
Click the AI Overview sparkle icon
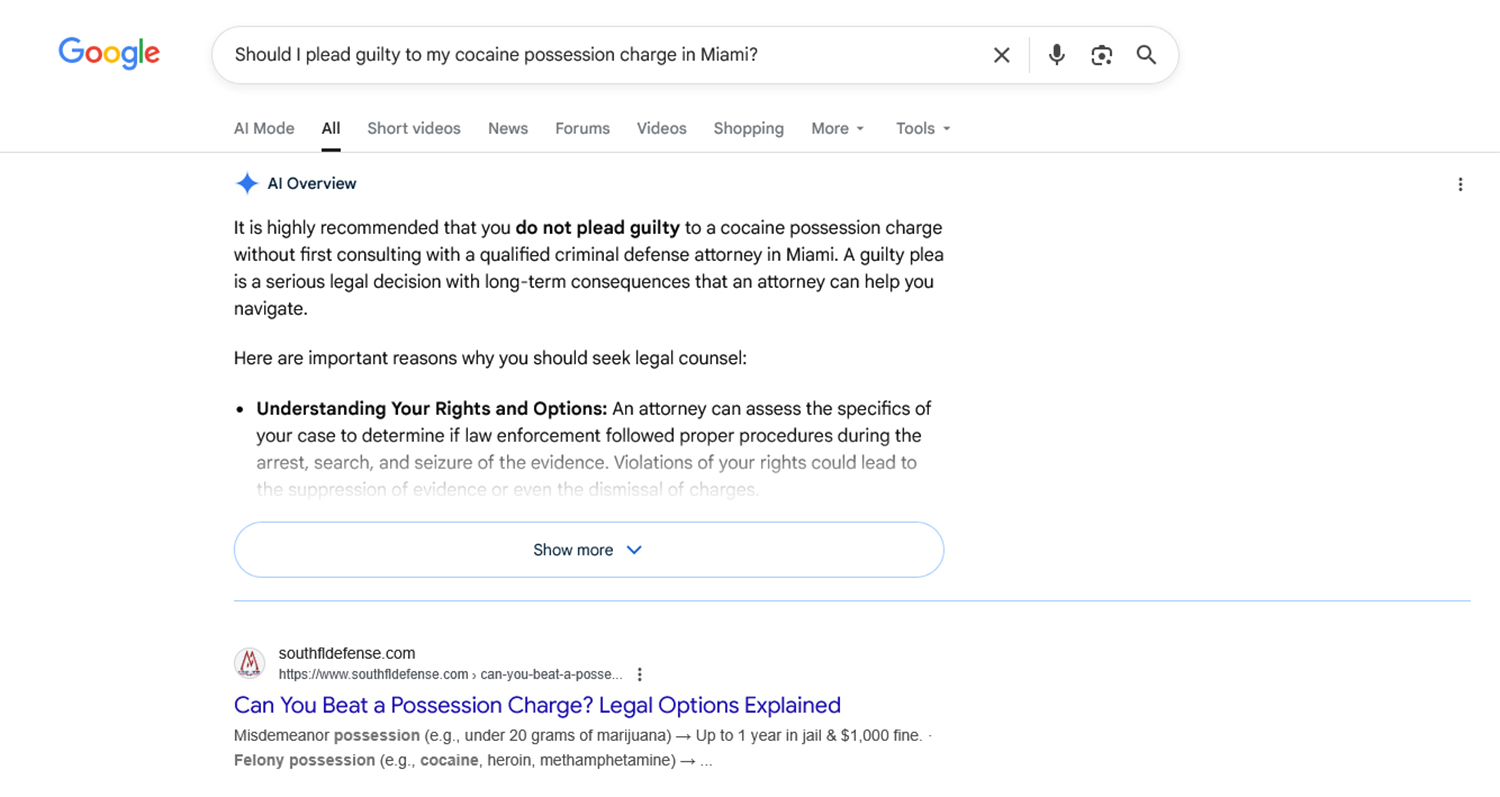click(x=246, y=183)
